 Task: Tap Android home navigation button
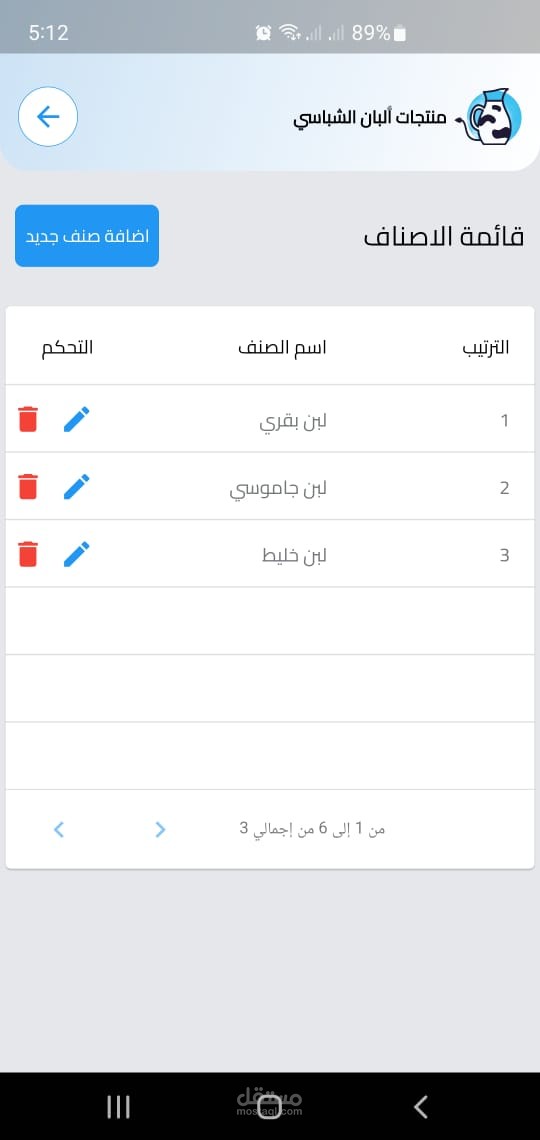270,1107
